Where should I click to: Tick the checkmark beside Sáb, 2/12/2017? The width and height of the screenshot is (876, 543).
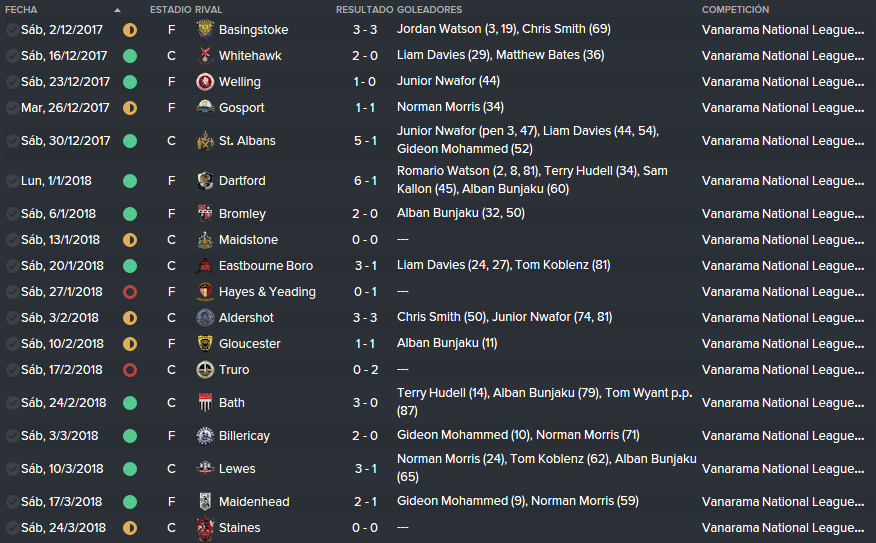[12, 30]
